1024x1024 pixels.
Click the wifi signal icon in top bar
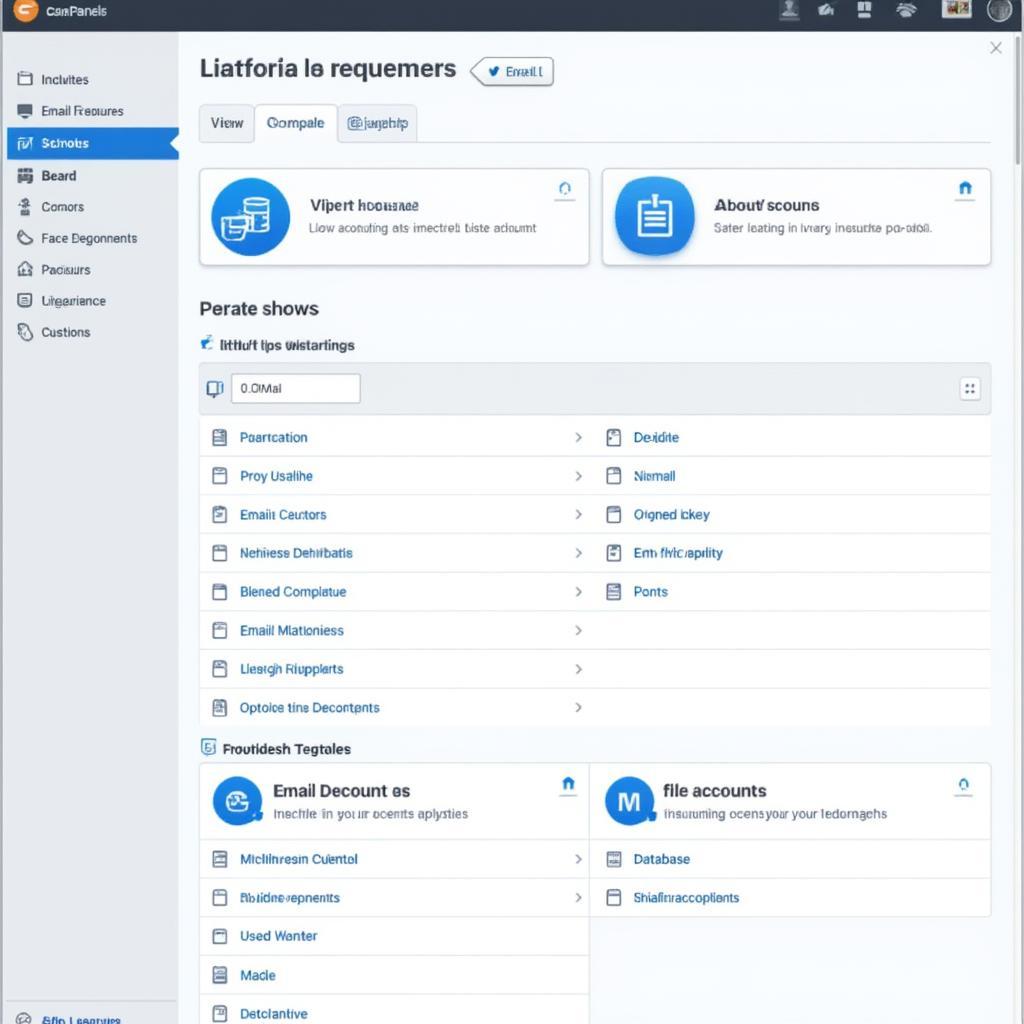click(x=905, y=10)
